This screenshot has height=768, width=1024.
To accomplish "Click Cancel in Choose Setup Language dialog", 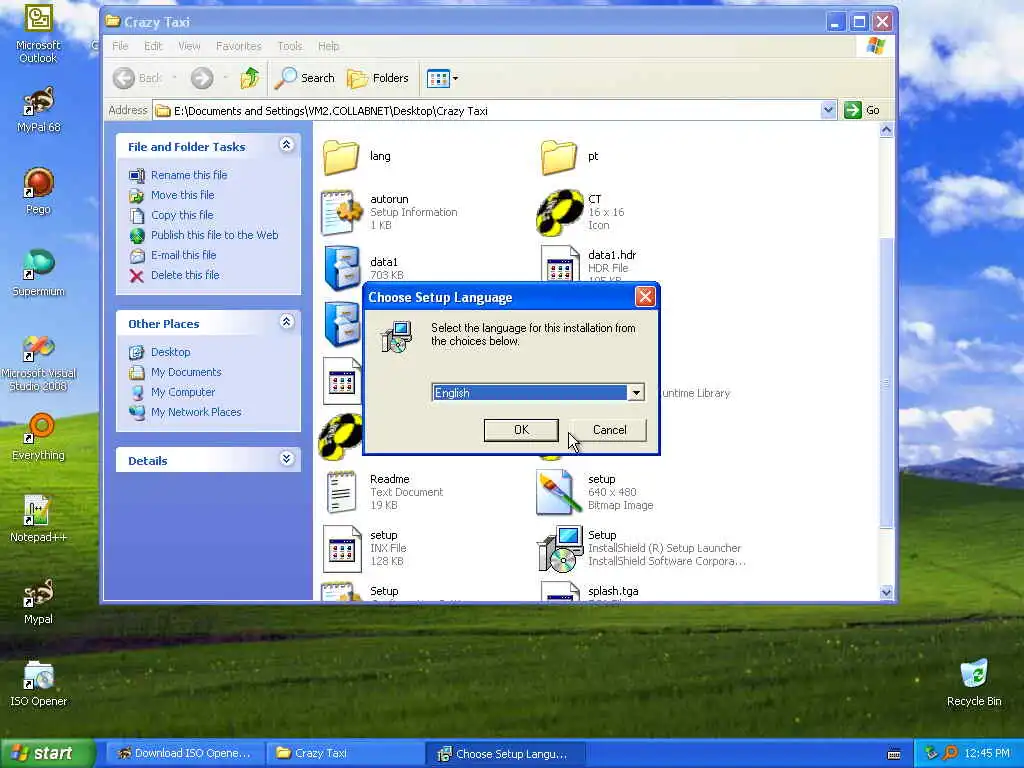I will [x=609, y=430].
